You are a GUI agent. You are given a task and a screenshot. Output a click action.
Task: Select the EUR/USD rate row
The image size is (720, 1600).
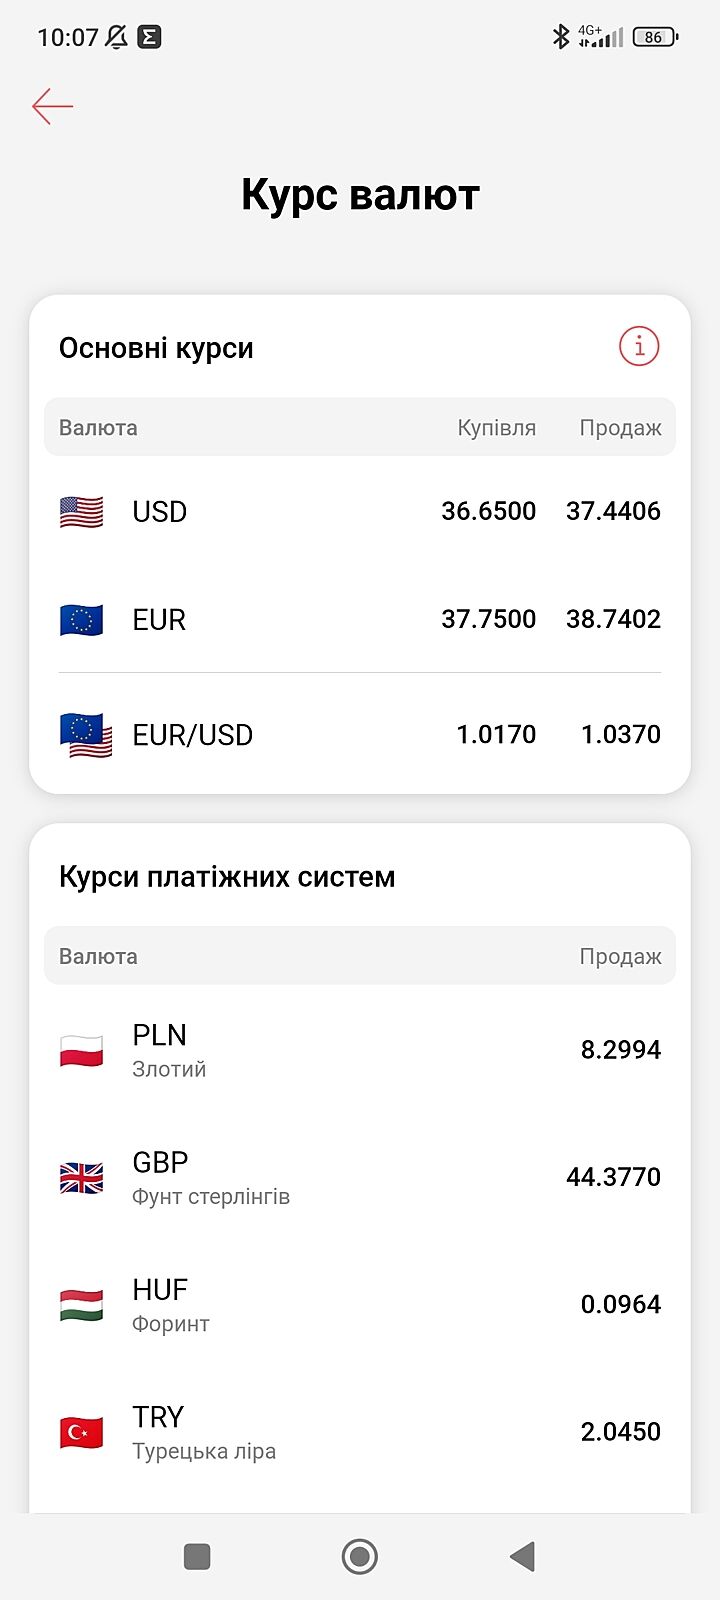pos(360,735)
